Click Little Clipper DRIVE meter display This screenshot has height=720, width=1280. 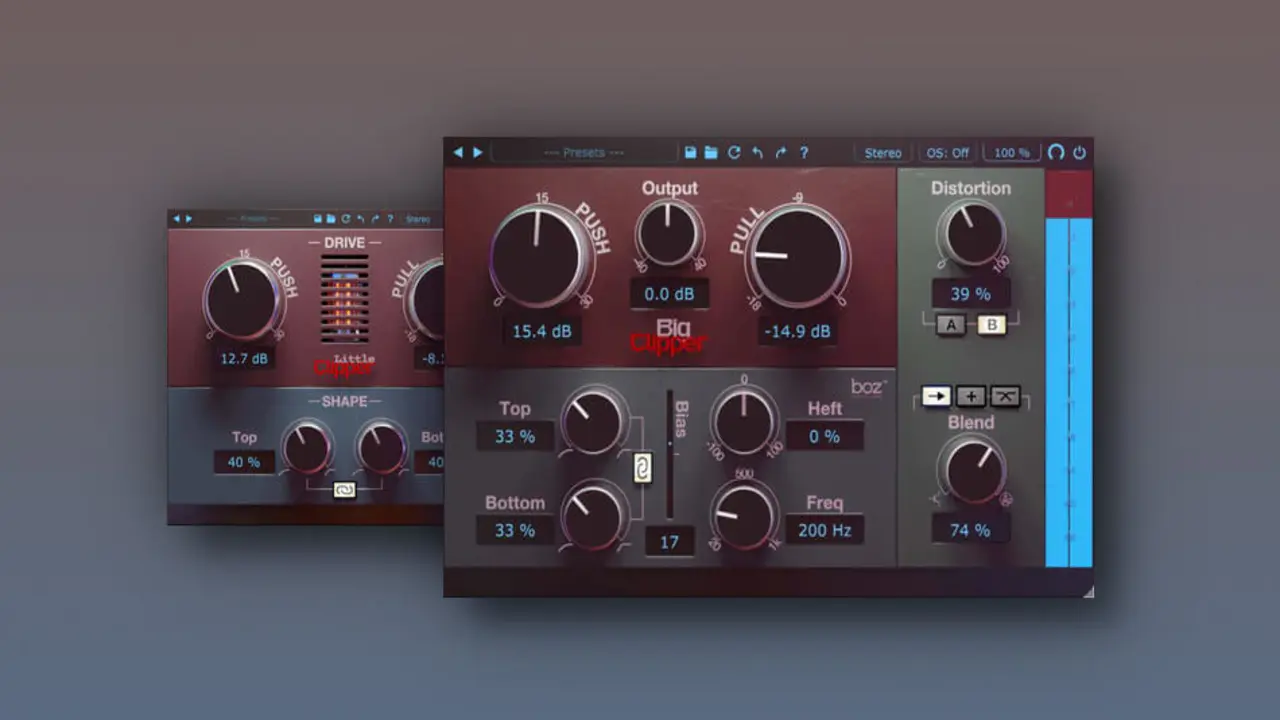pyautogui.click(x=344, y=298)
